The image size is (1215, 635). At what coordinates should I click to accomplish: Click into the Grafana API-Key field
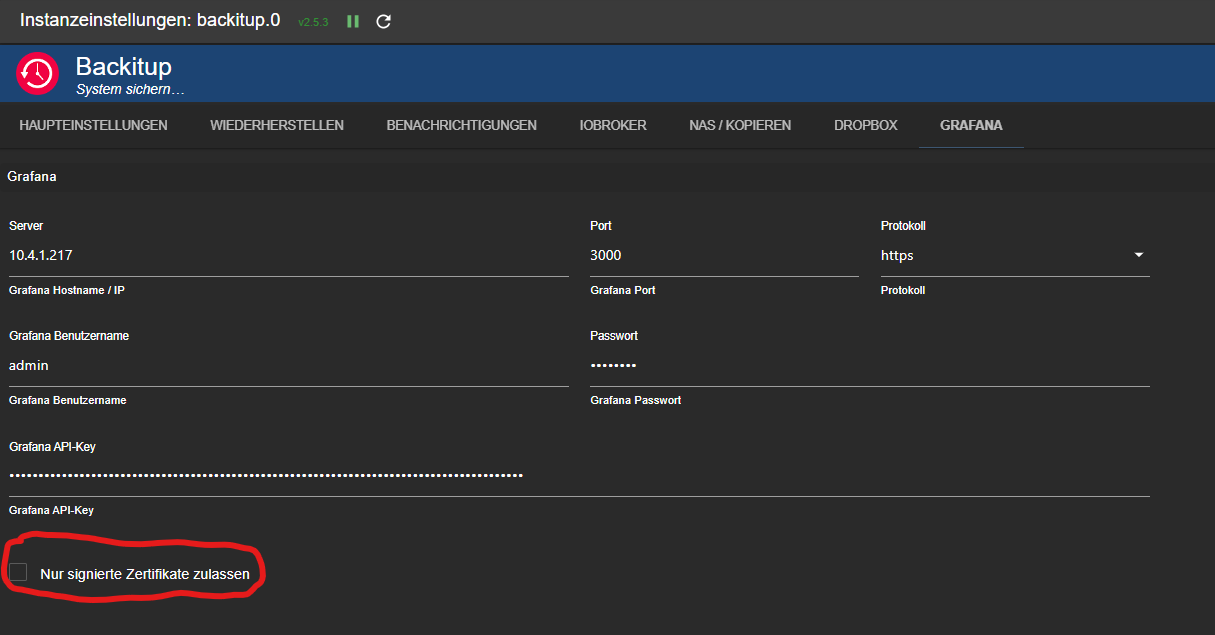(x=579, y=476)
